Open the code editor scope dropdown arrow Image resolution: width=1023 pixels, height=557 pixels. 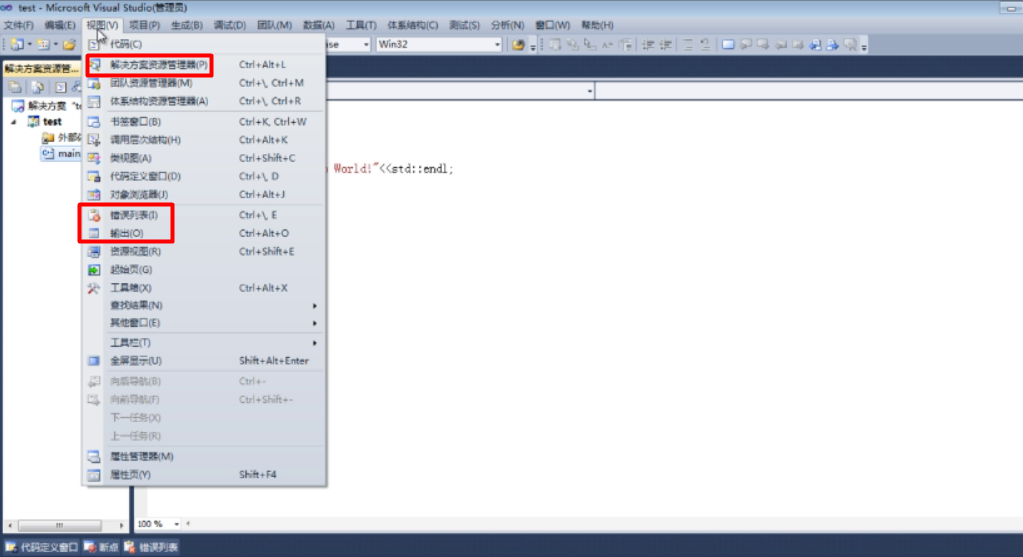pyautogui.click(x=590, y=91)
